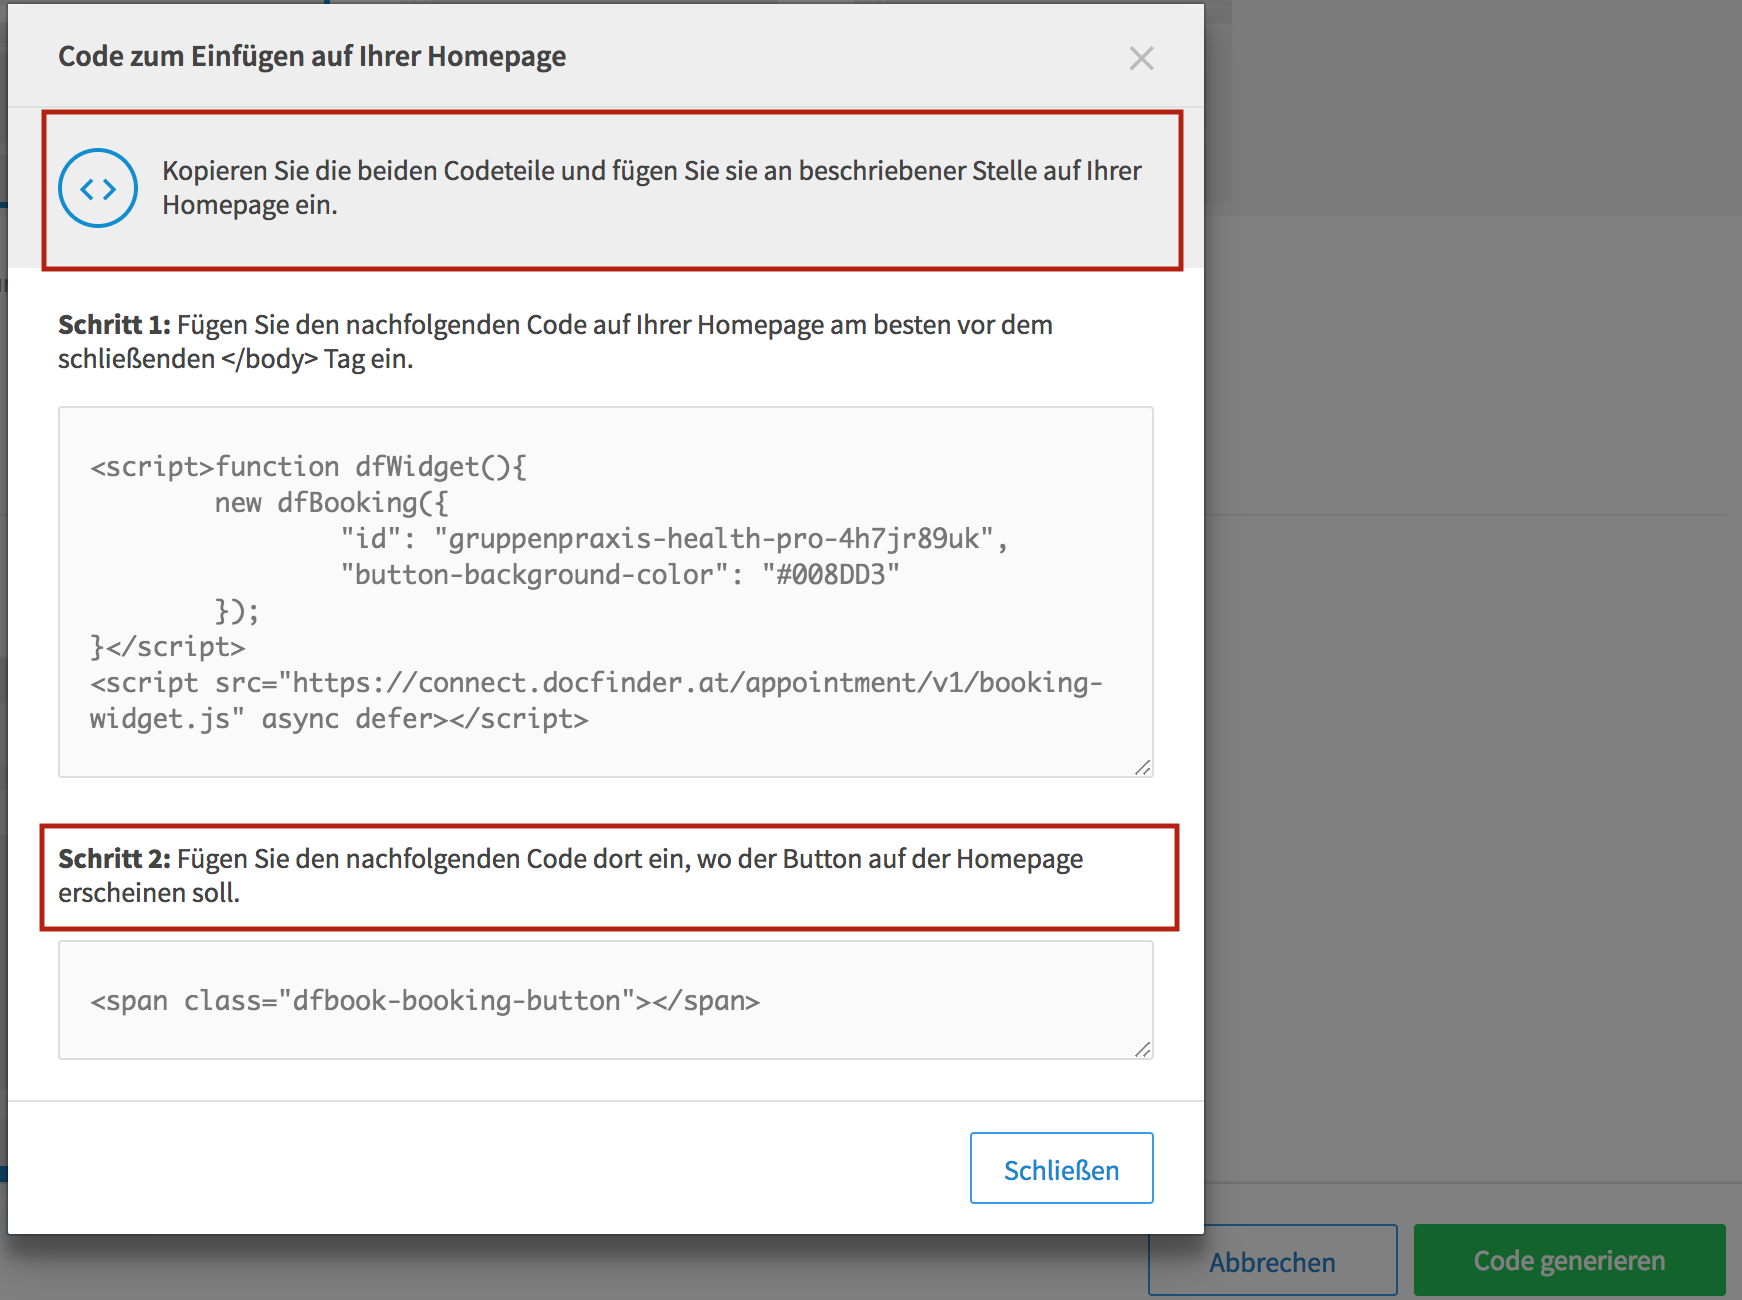The height and width of the screenshot is (1300, 1742).
Task: Click the blue code brackets icon
Action: pyautogui.click(x=98, y=188)
